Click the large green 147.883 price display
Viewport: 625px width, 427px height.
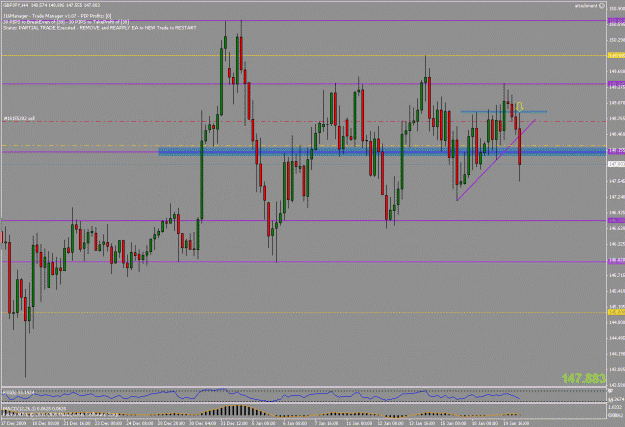click(x=584, y=378)
